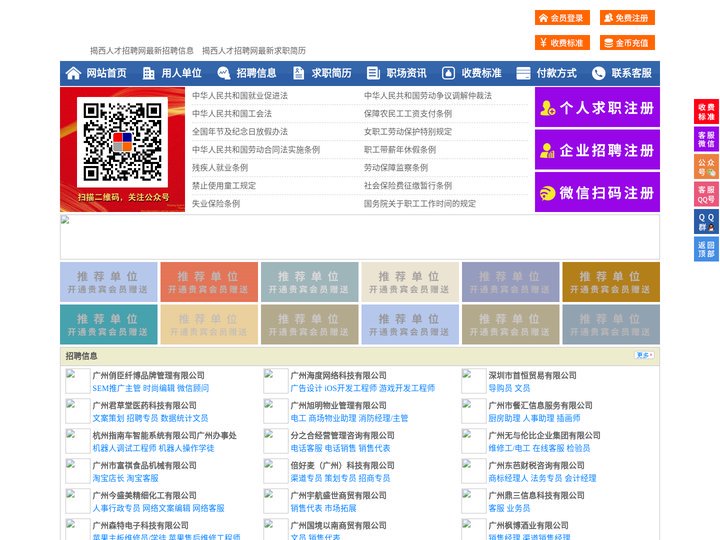Click the WeChat icon on 微信扫码注册
Image resolution: width=720 pixels, height=540 pixels.
[547, 193]
